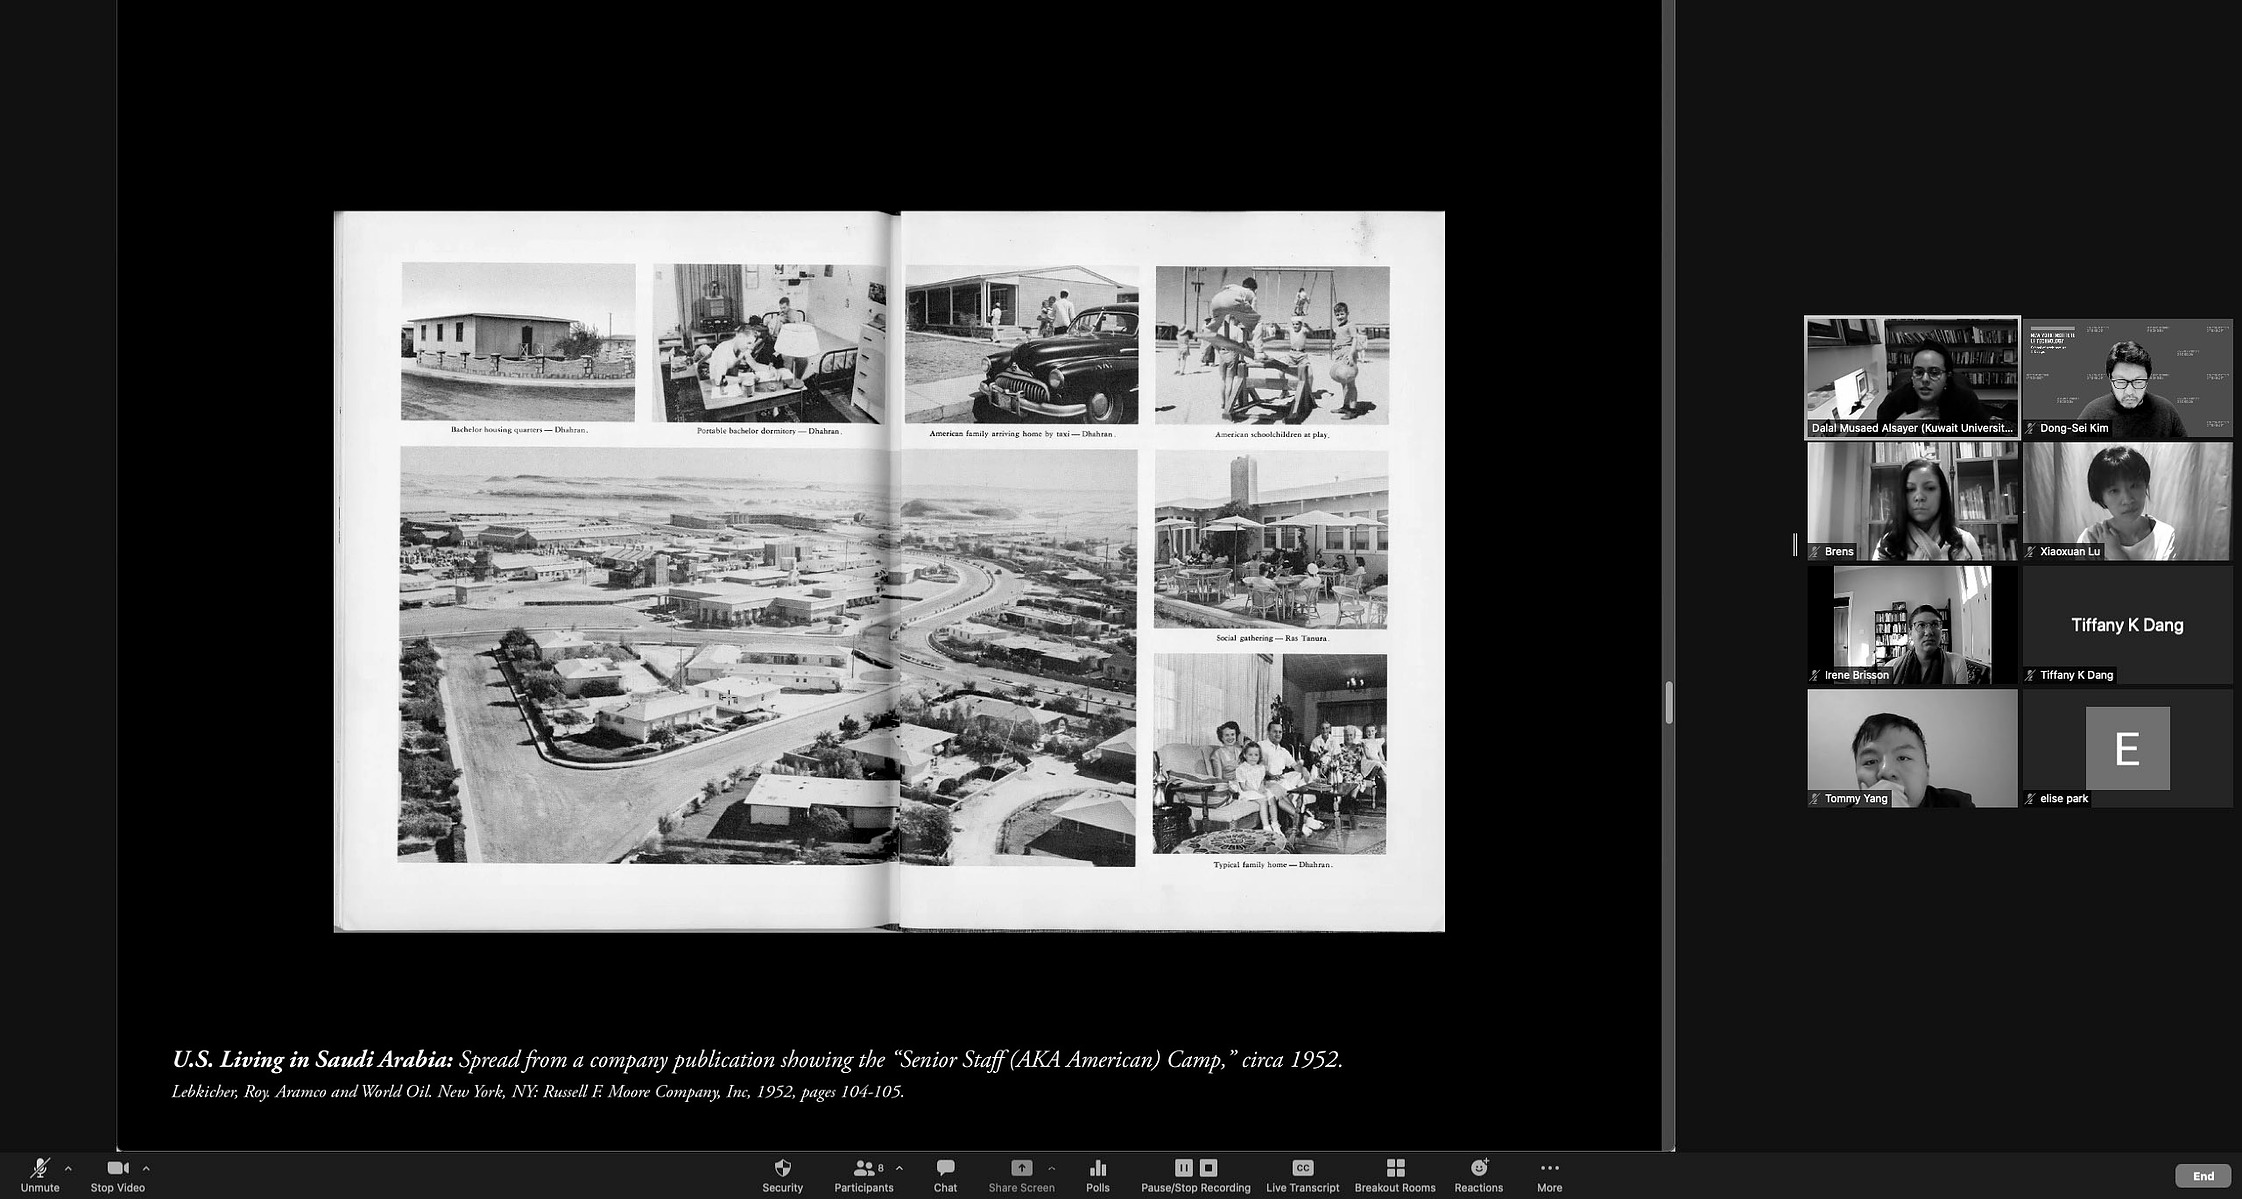Open Breakout Rooms
Screen dimensions: 2242x1199
point(1395,1175)
